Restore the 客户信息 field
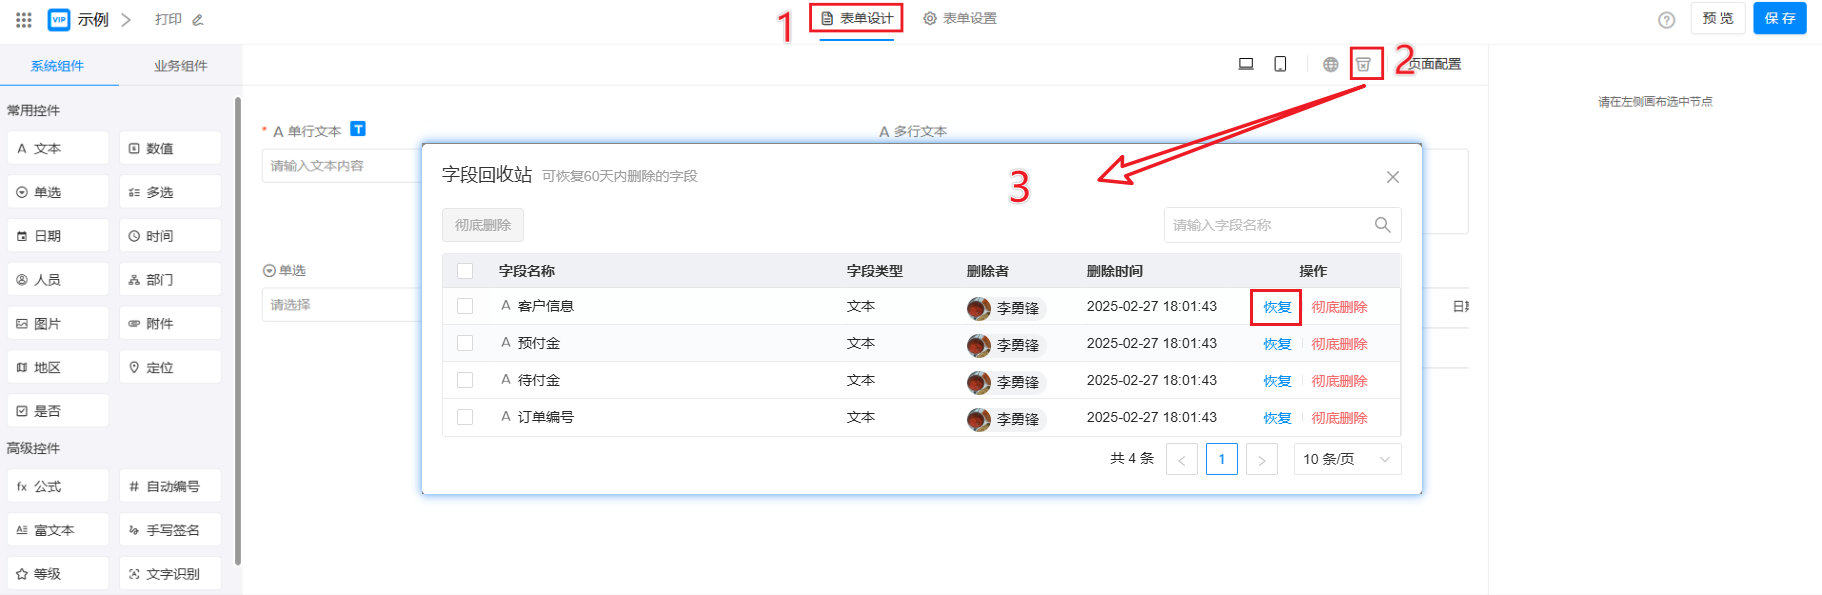This screenshot has height=595, width=1822. click(x=1276, y=307)
